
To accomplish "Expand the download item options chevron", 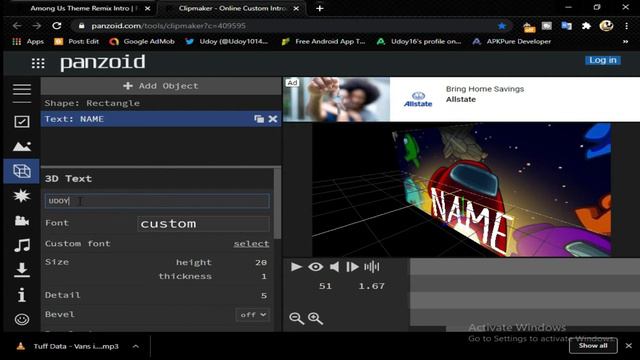I will 136,346.
